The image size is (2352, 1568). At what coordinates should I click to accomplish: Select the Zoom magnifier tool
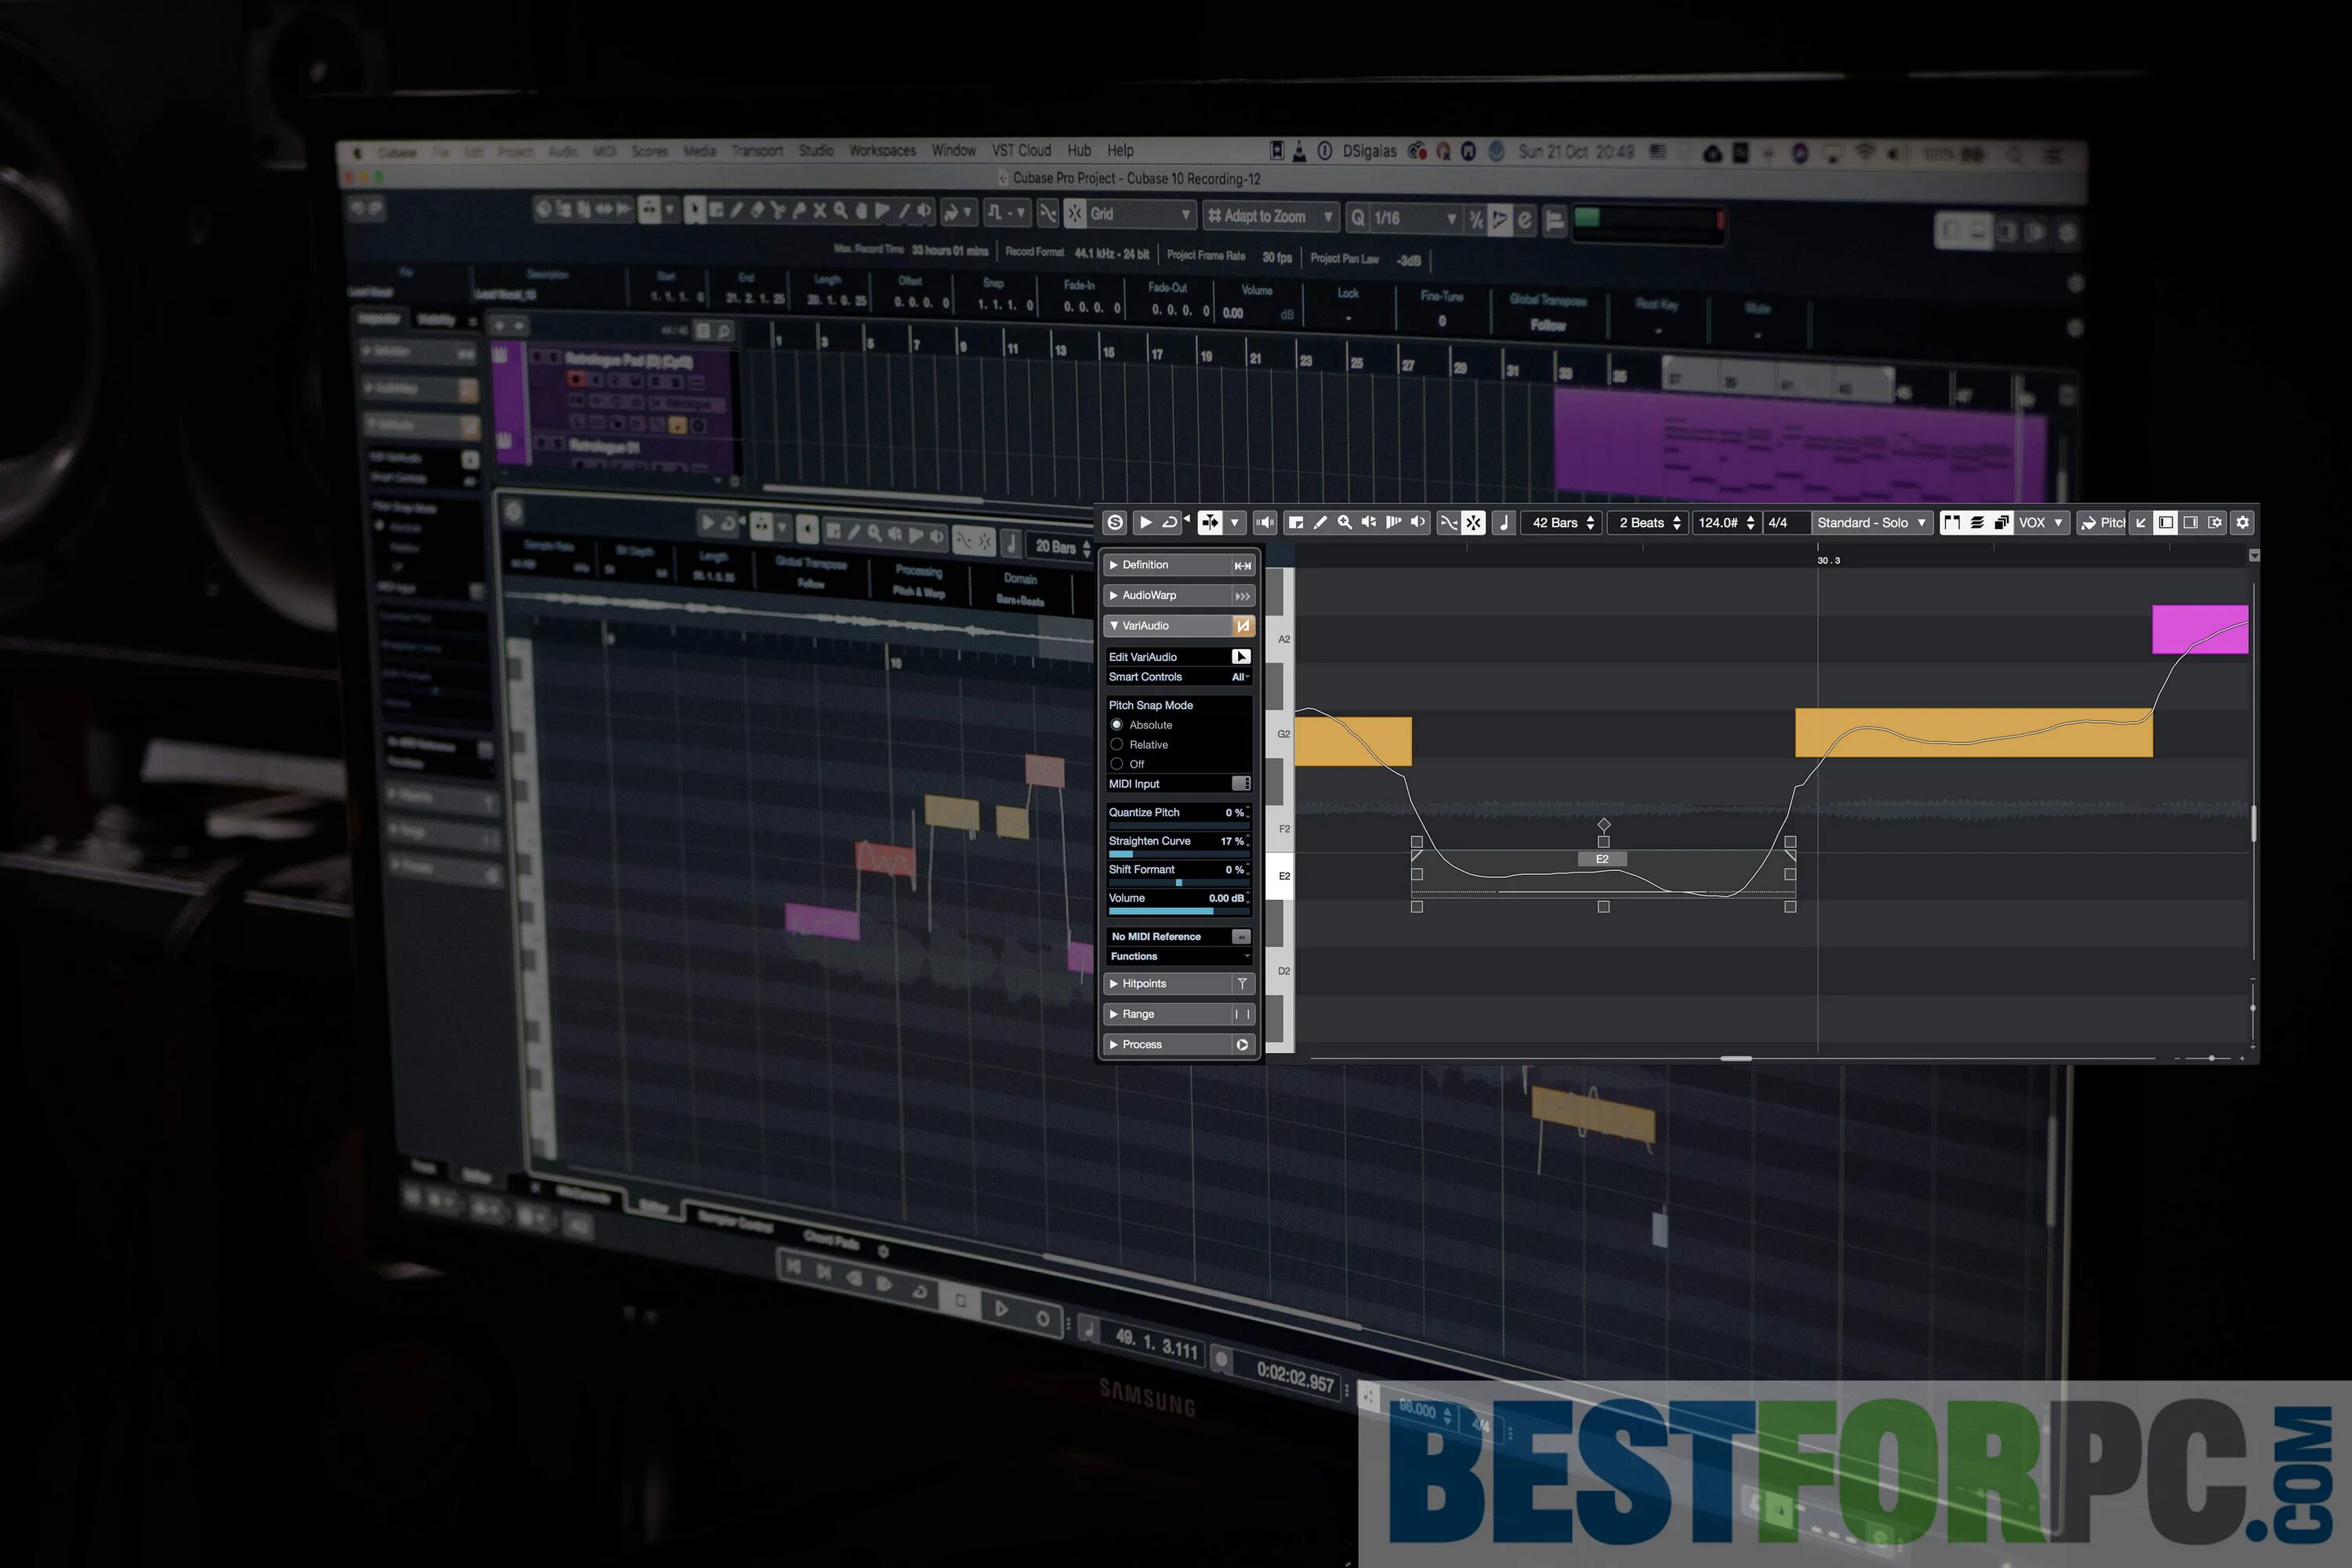click(x=1345, y=523)
